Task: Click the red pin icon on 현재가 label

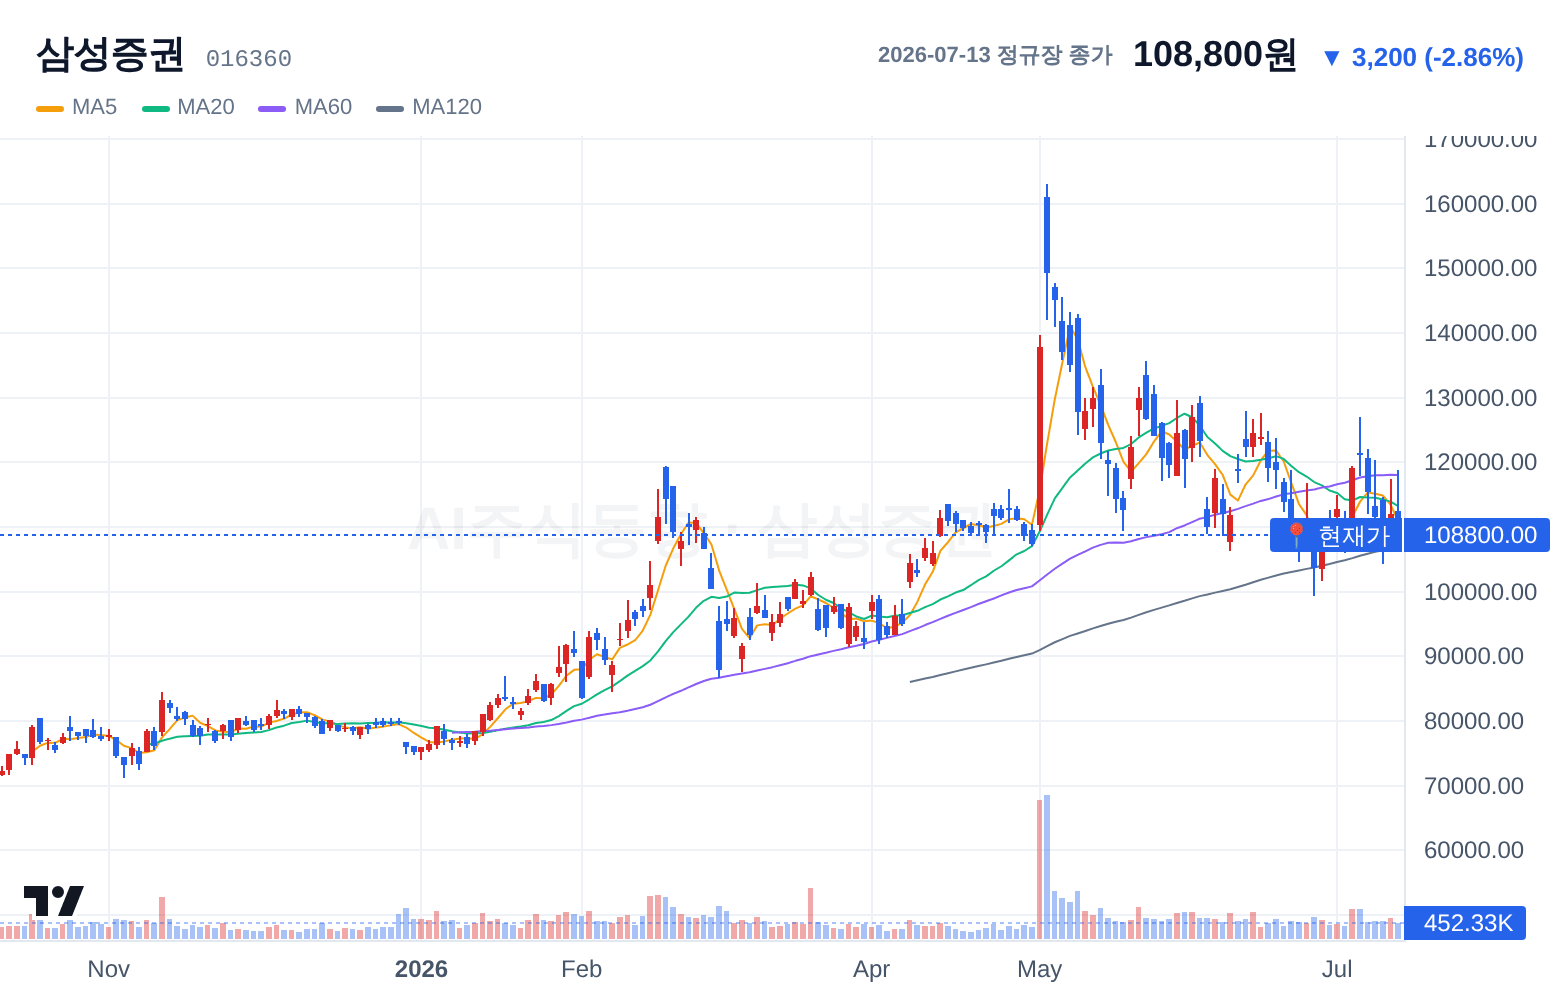Action: click(x=1296, y=535)
